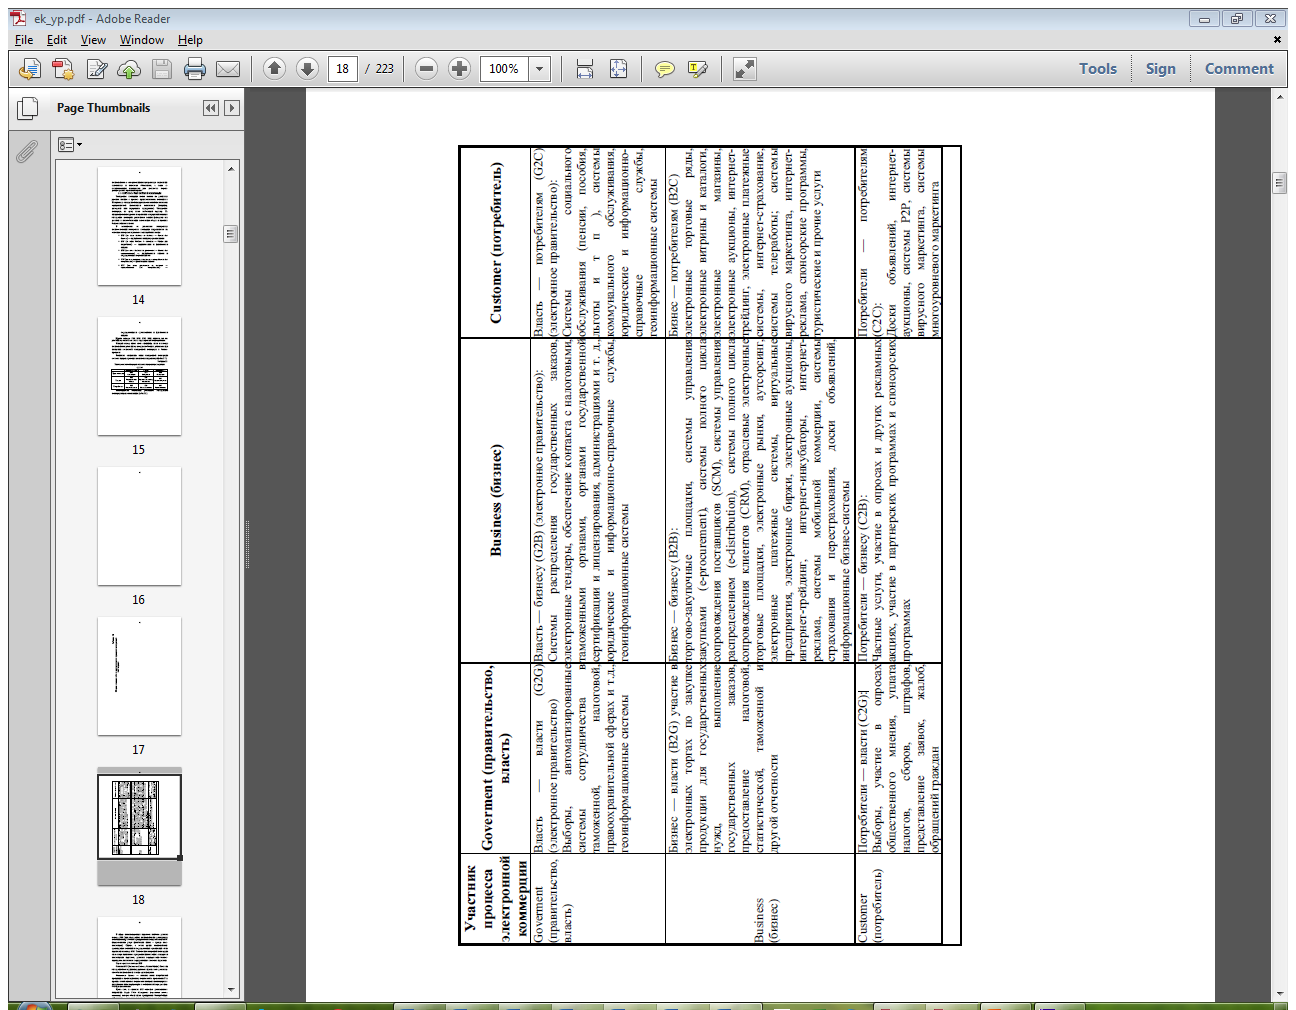
Task: Close the document with the X
Action: click(x=1277, y=40)
